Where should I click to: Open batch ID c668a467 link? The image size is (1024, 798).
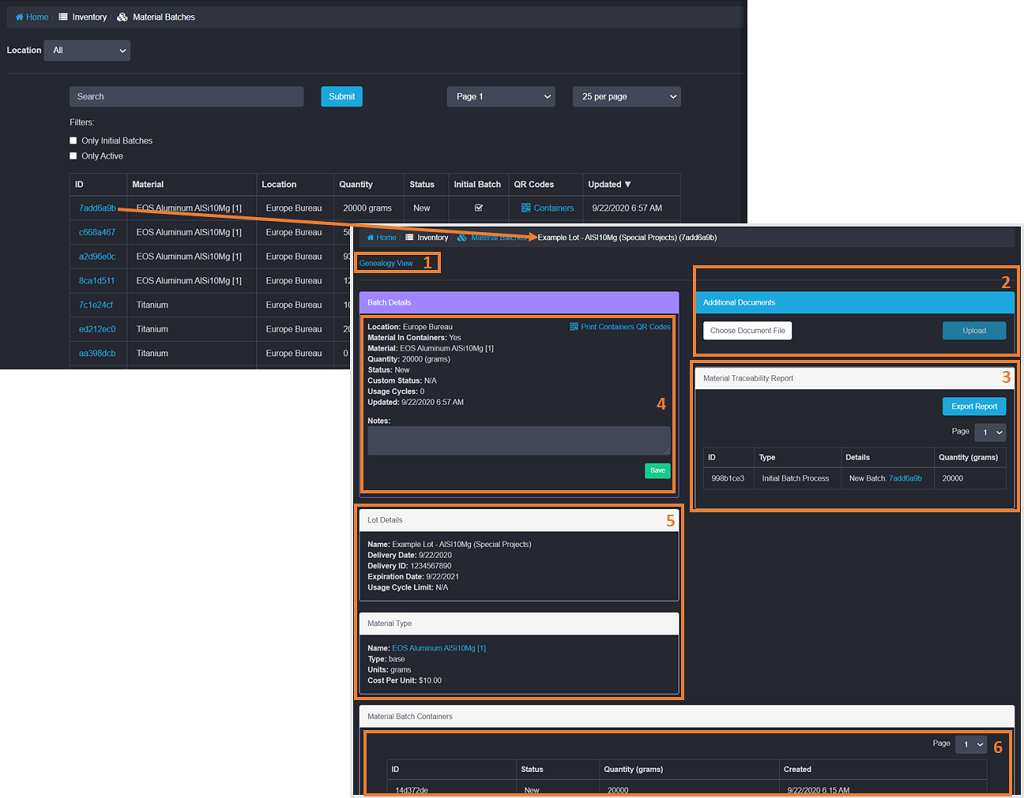click(x=97, y=232)
